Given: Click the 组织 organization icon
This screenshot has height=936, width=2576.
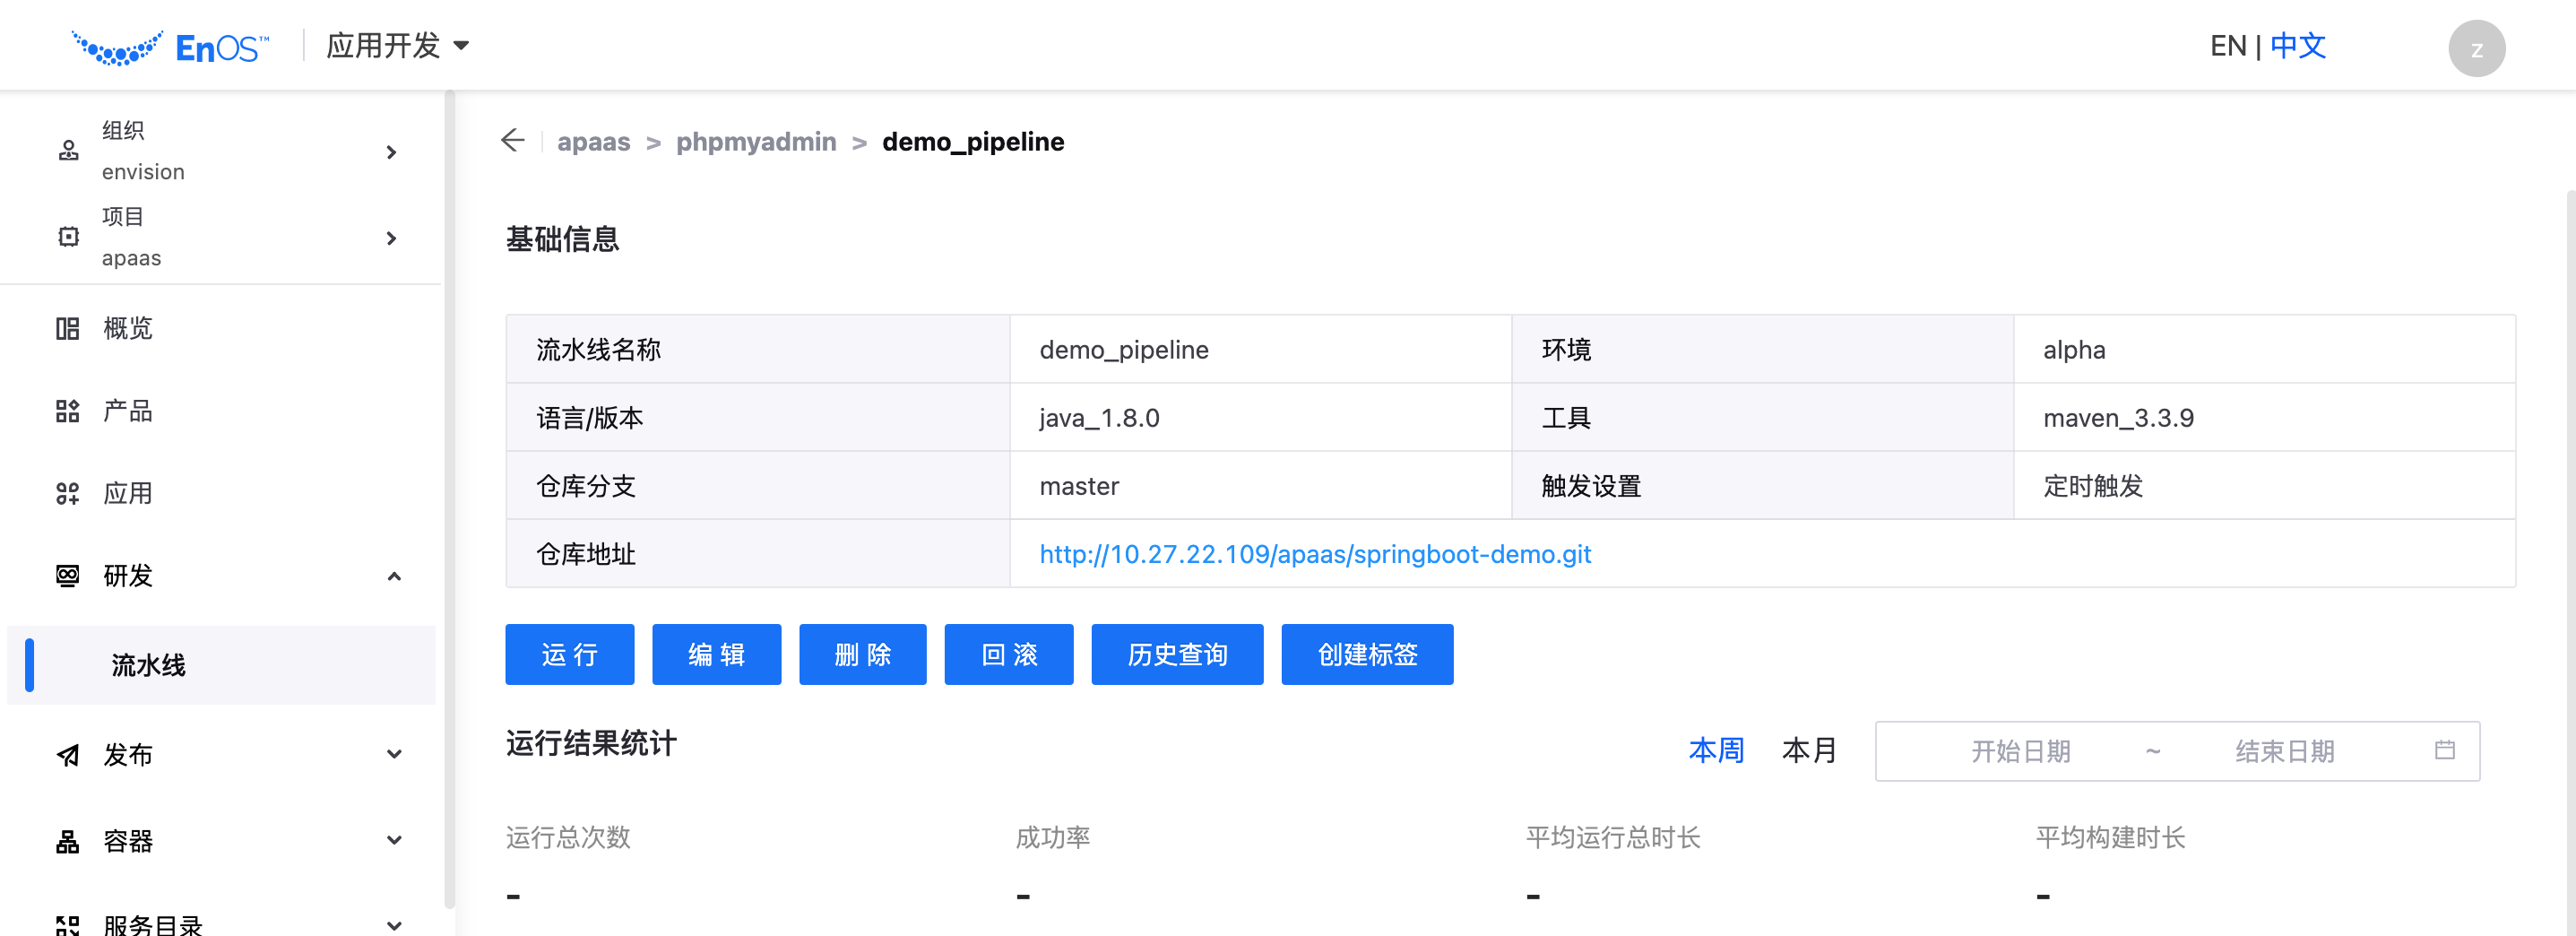Looking at the screenshot, I should (x=68, y=151).
